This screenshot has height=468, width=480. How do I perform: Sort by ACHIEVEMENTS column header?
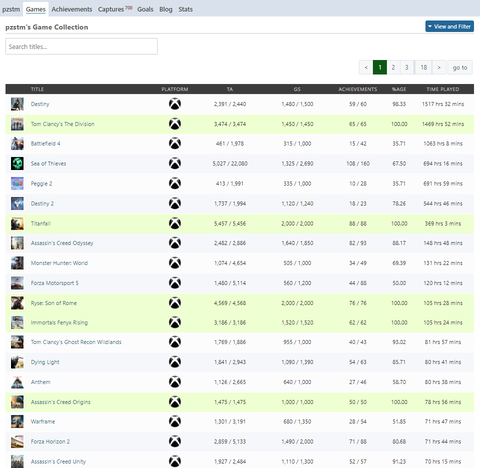(358, 89)
